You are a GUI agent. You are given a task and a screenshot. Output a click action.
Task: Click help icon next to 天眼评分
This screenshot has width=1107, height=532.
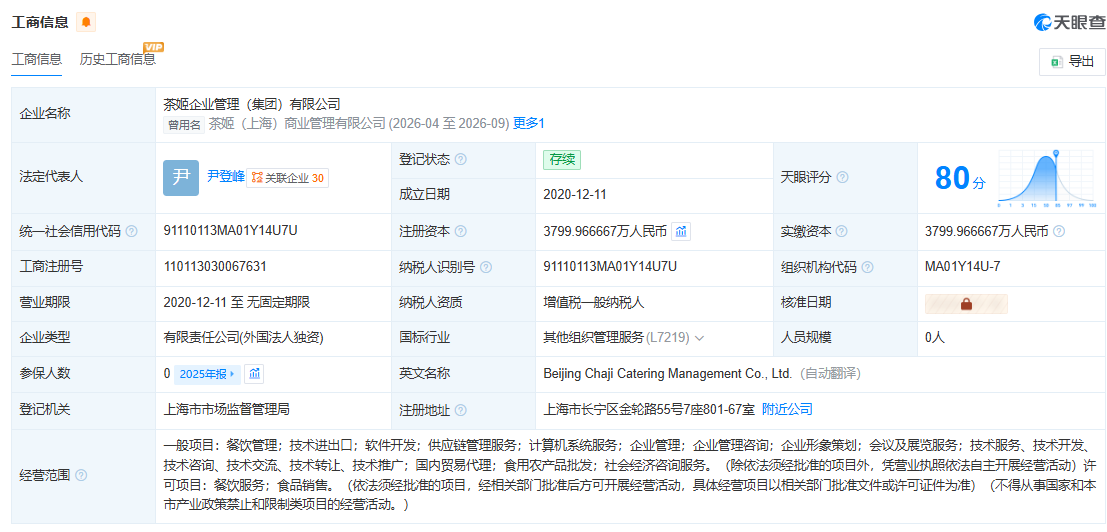[842, 178]
